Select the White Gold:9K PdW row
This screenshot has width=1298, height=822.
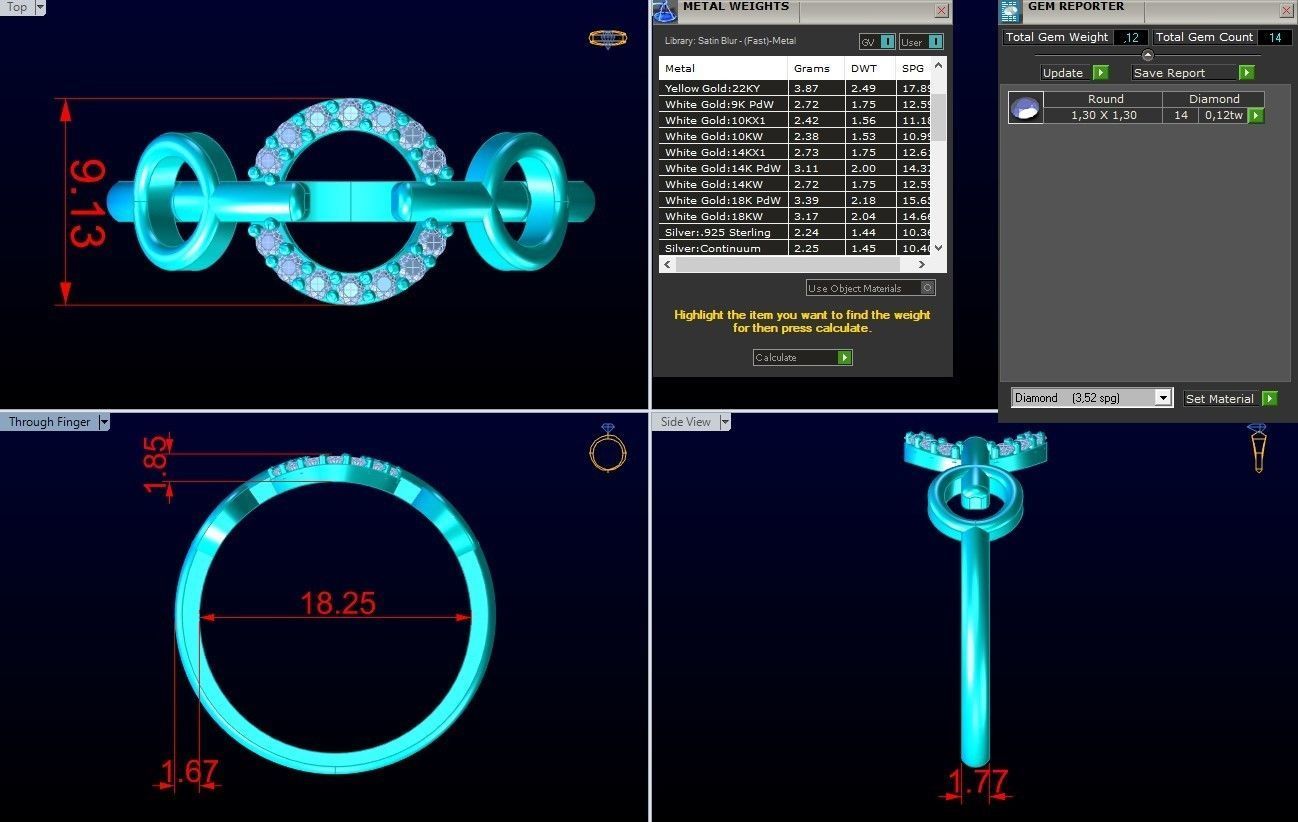click(795, 104)
